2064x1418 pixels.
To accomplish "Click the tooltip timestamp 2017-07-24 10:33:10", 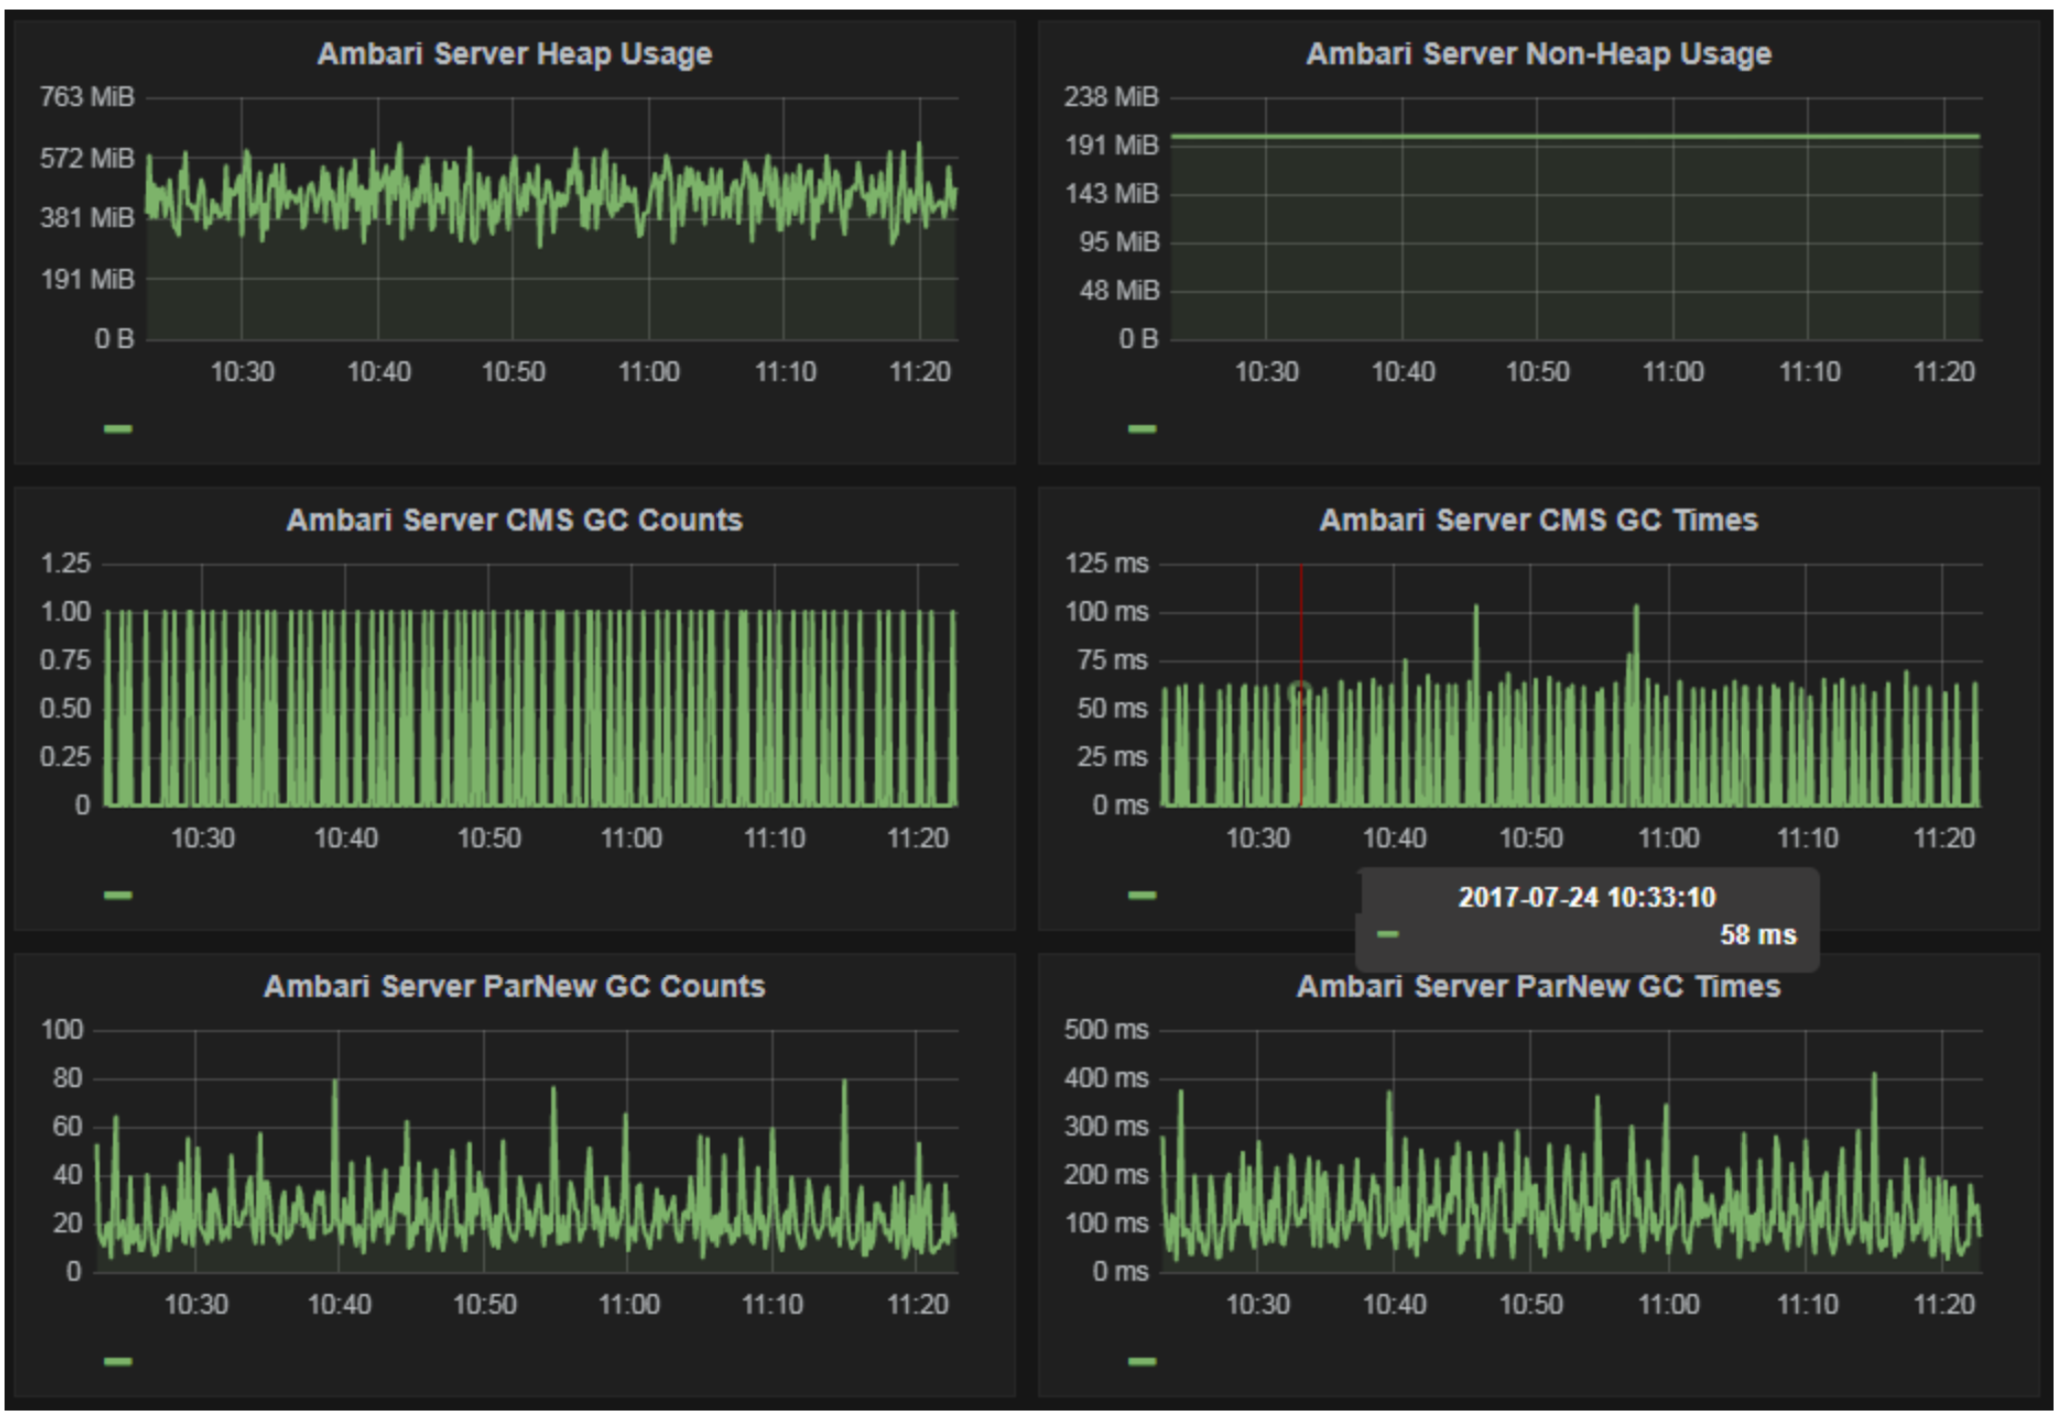I will click(1586, 897).
